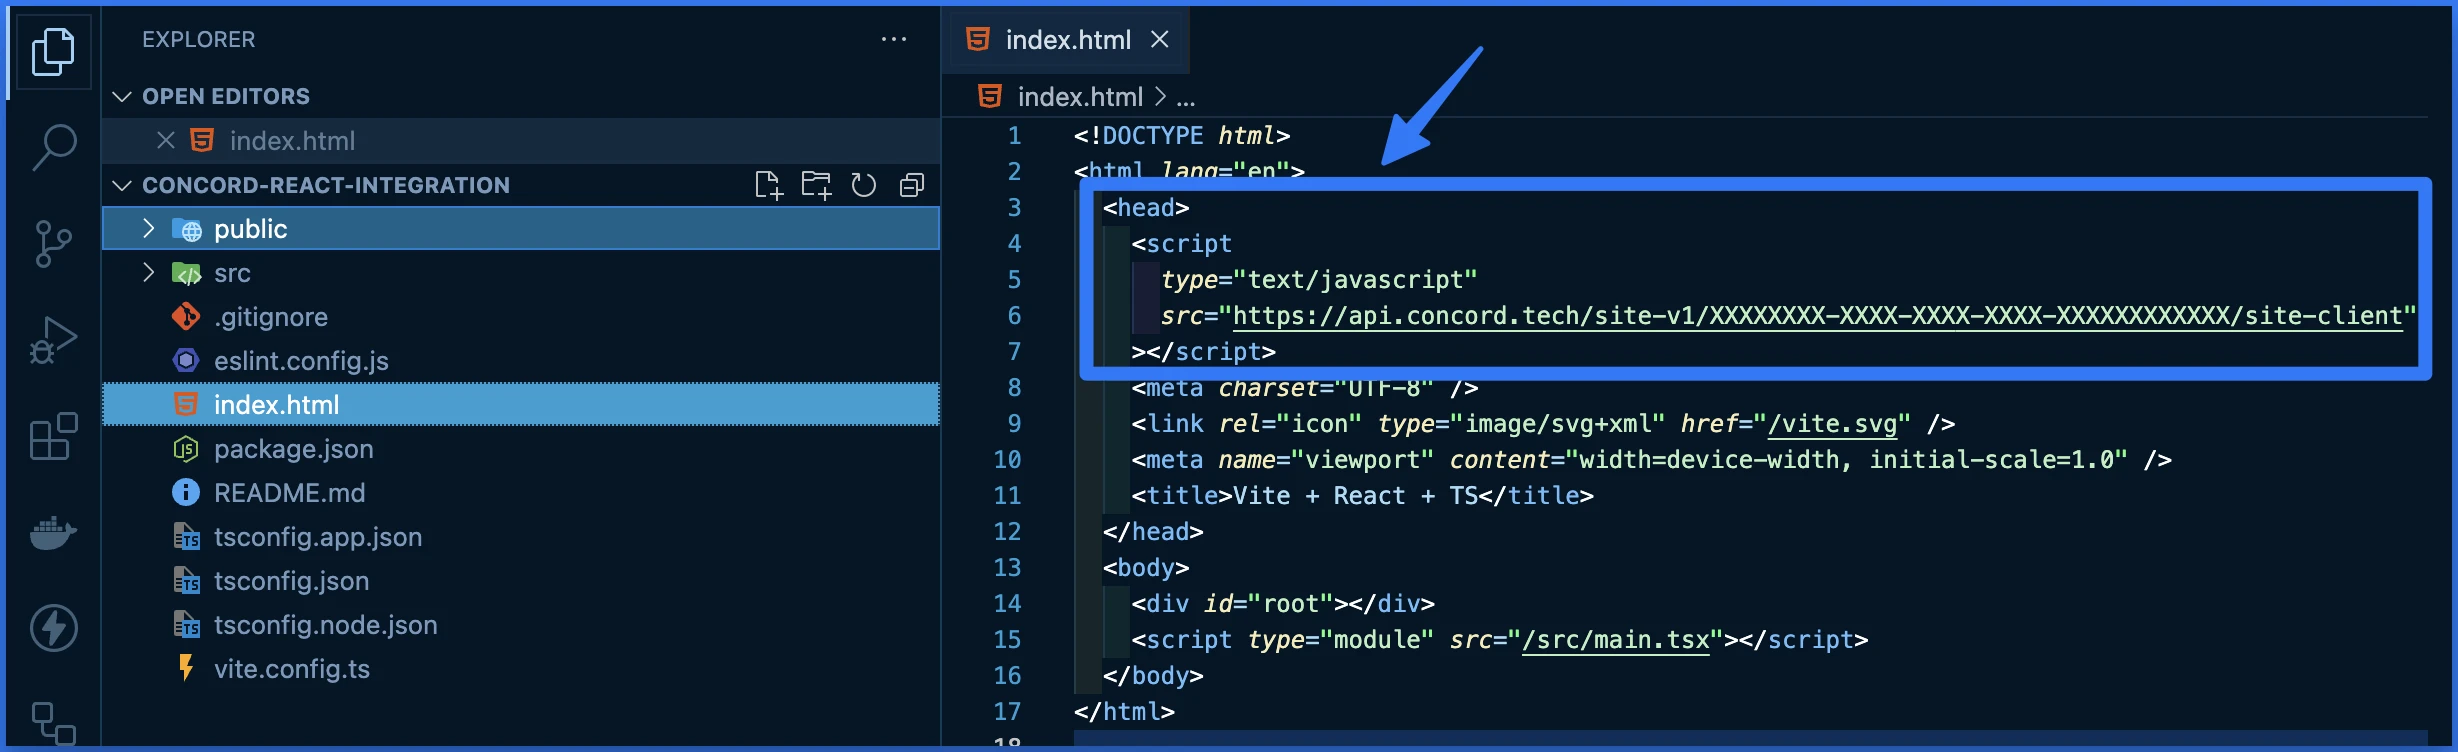This screenshot has height=752, width=2458.
Task: Open the Explorer view in activity bar
Action: [x=53, y=51]
